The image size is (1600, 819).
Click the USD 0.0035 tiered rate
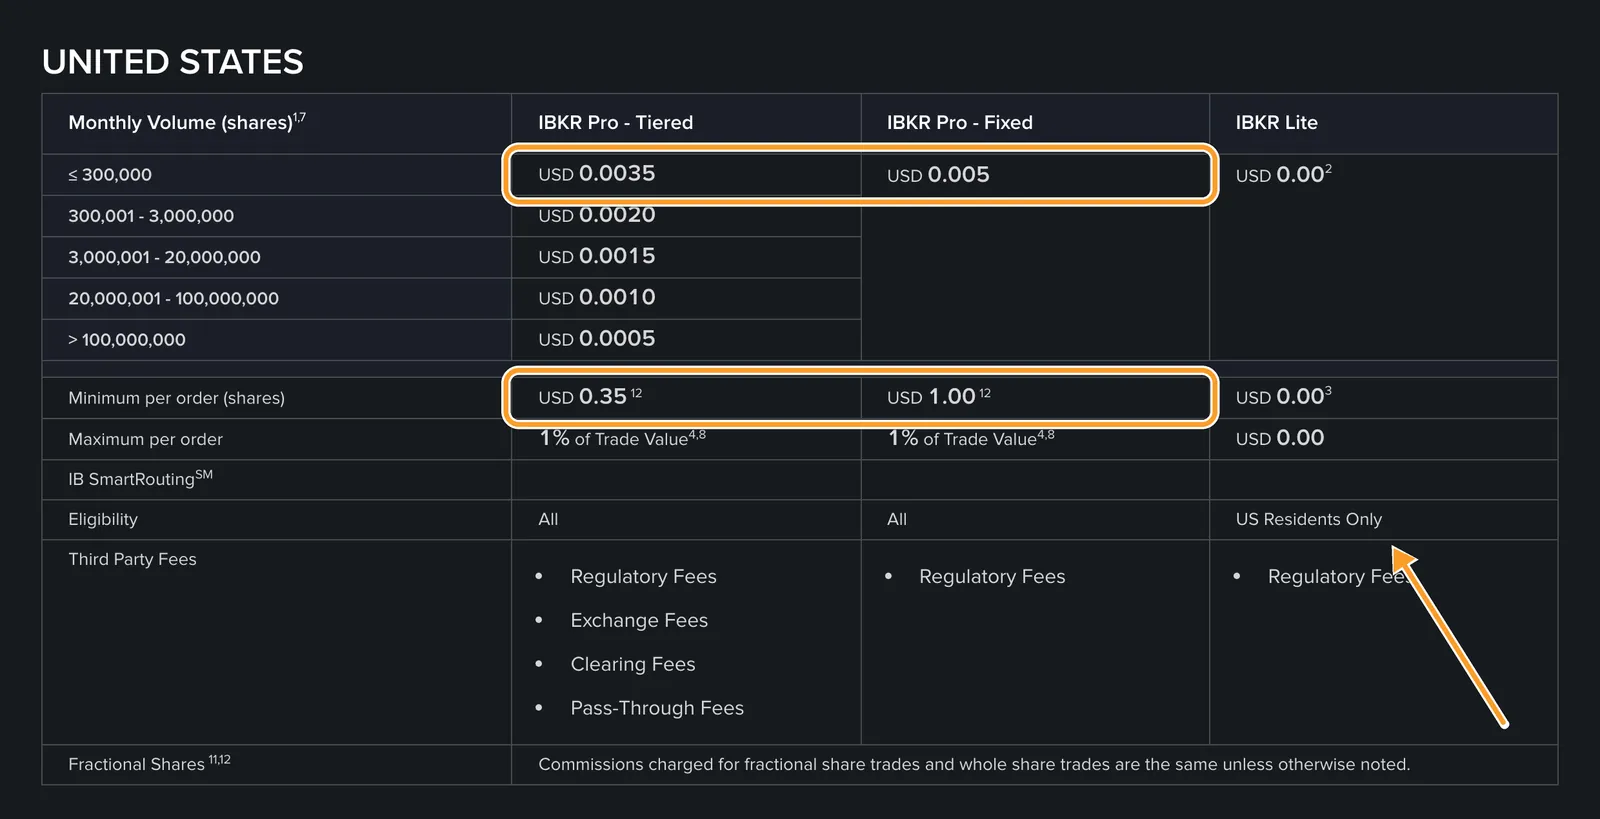pos(596,174)
